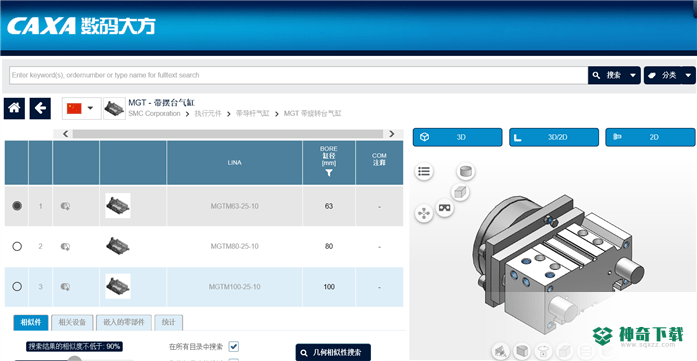Click the MGTM63-25-10 part name
The height and width of the screenshot is (361, 697).
(234, 206)
